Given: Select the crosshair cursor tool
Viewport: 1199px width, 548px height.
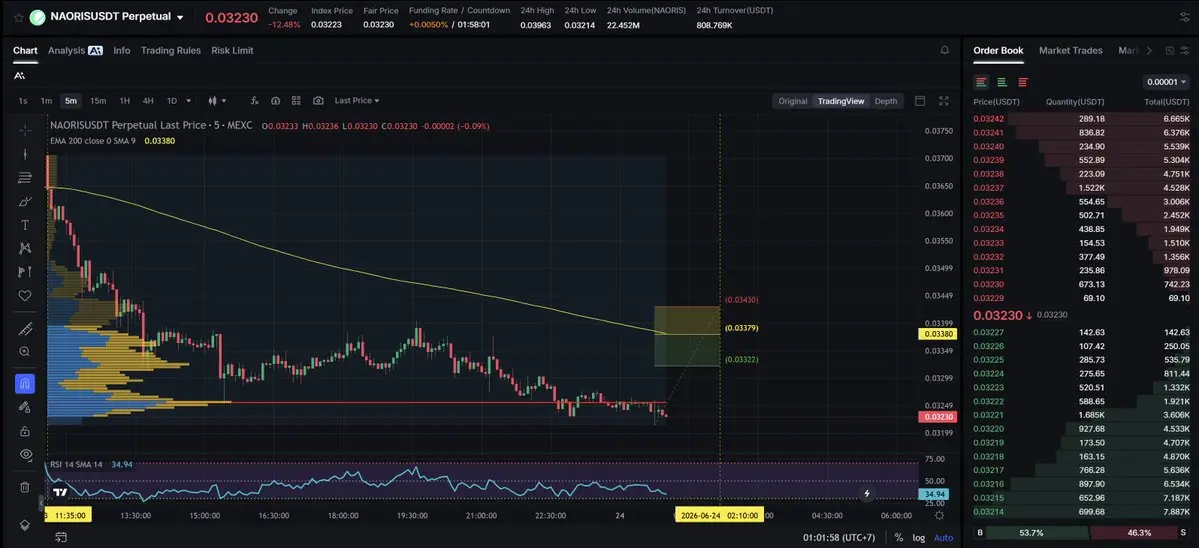Looking at the screenshot, I should pyautogui.click(x=24, y=130).
